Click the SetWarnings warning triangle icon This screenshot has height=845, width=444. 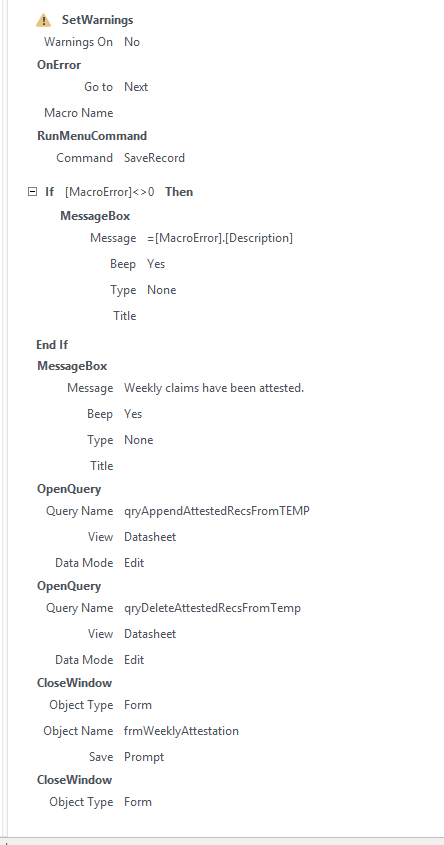44,20
